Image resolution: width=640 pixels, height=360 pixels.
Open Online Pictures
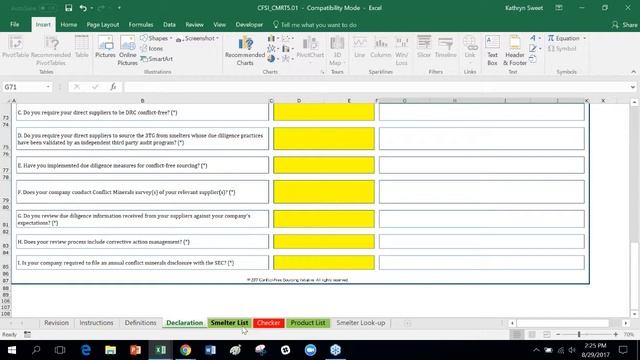pos(127,51)
